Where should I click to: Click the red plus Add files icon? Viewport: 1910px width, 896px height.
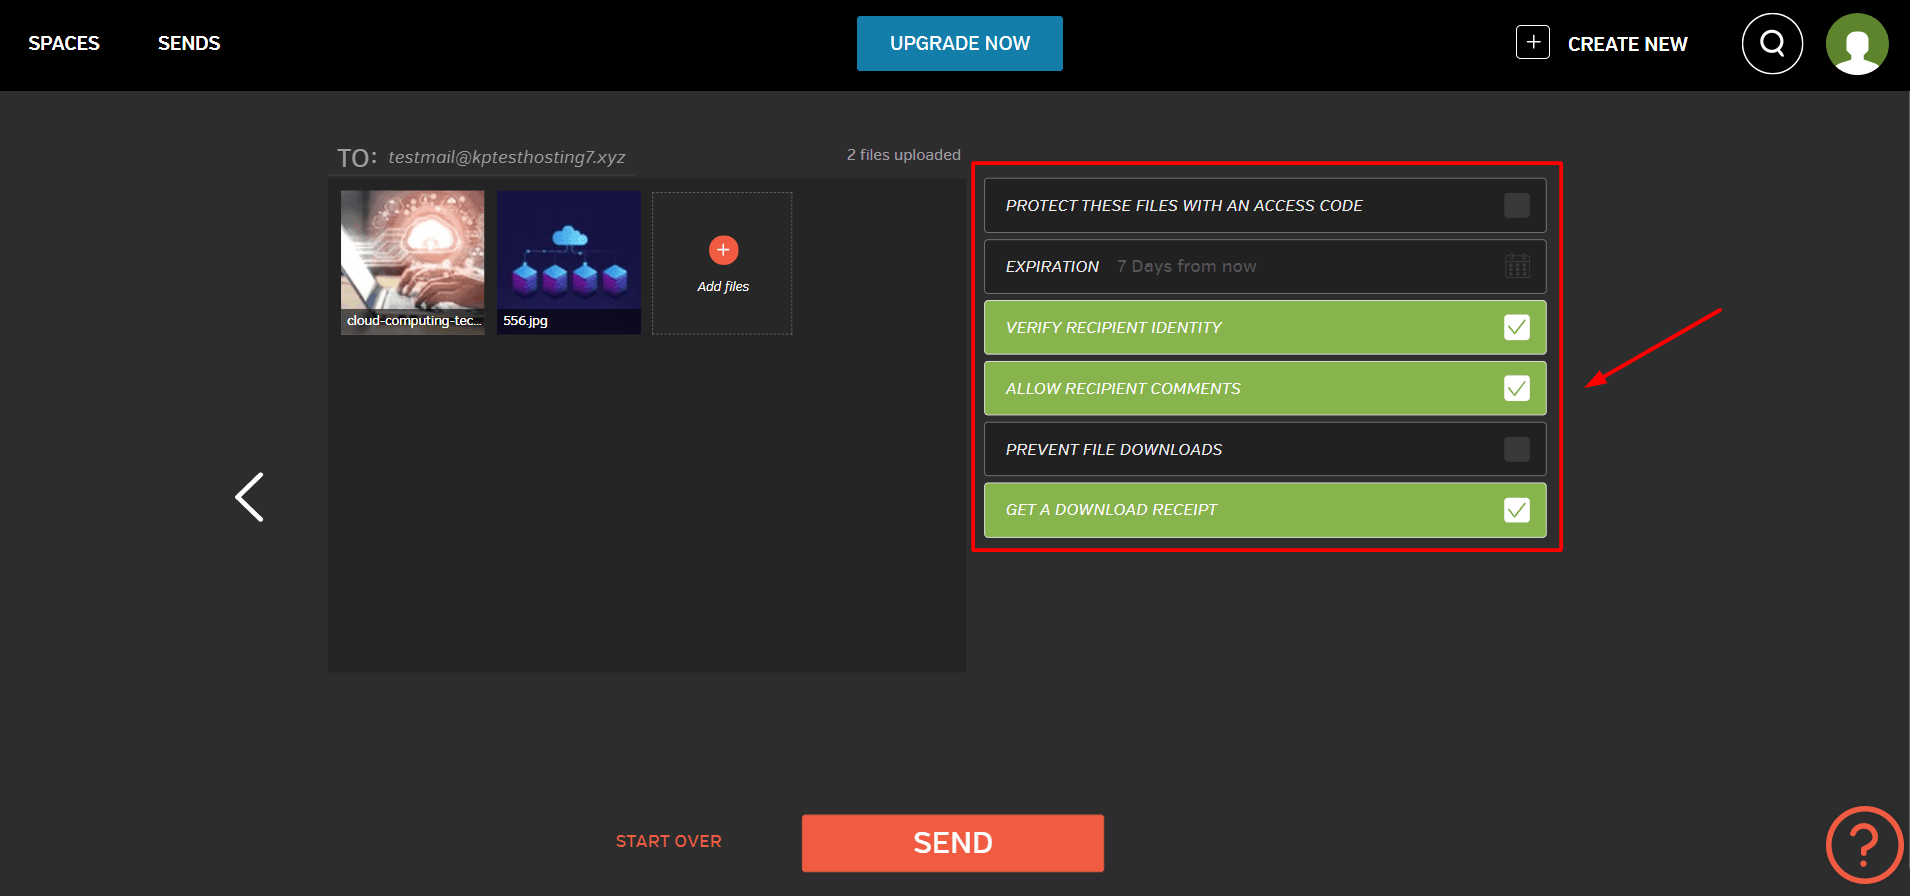(x=723, y=250)
